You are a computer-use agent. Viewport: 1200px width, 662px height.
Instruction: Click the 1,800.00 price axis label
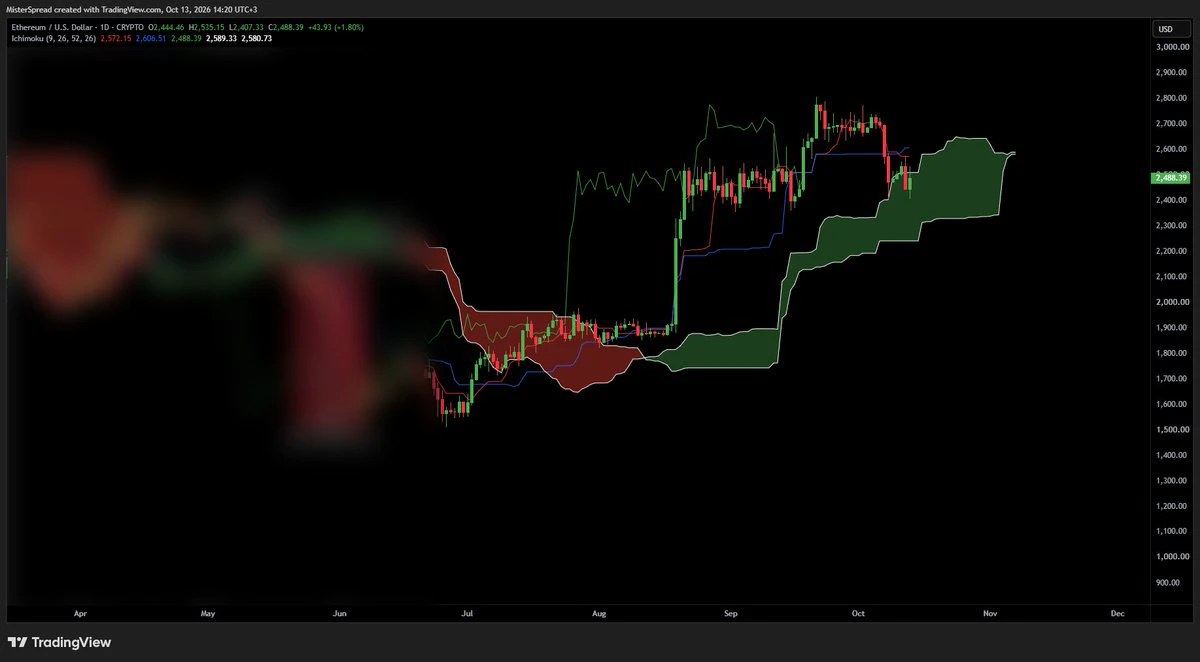click(1171, 353)
